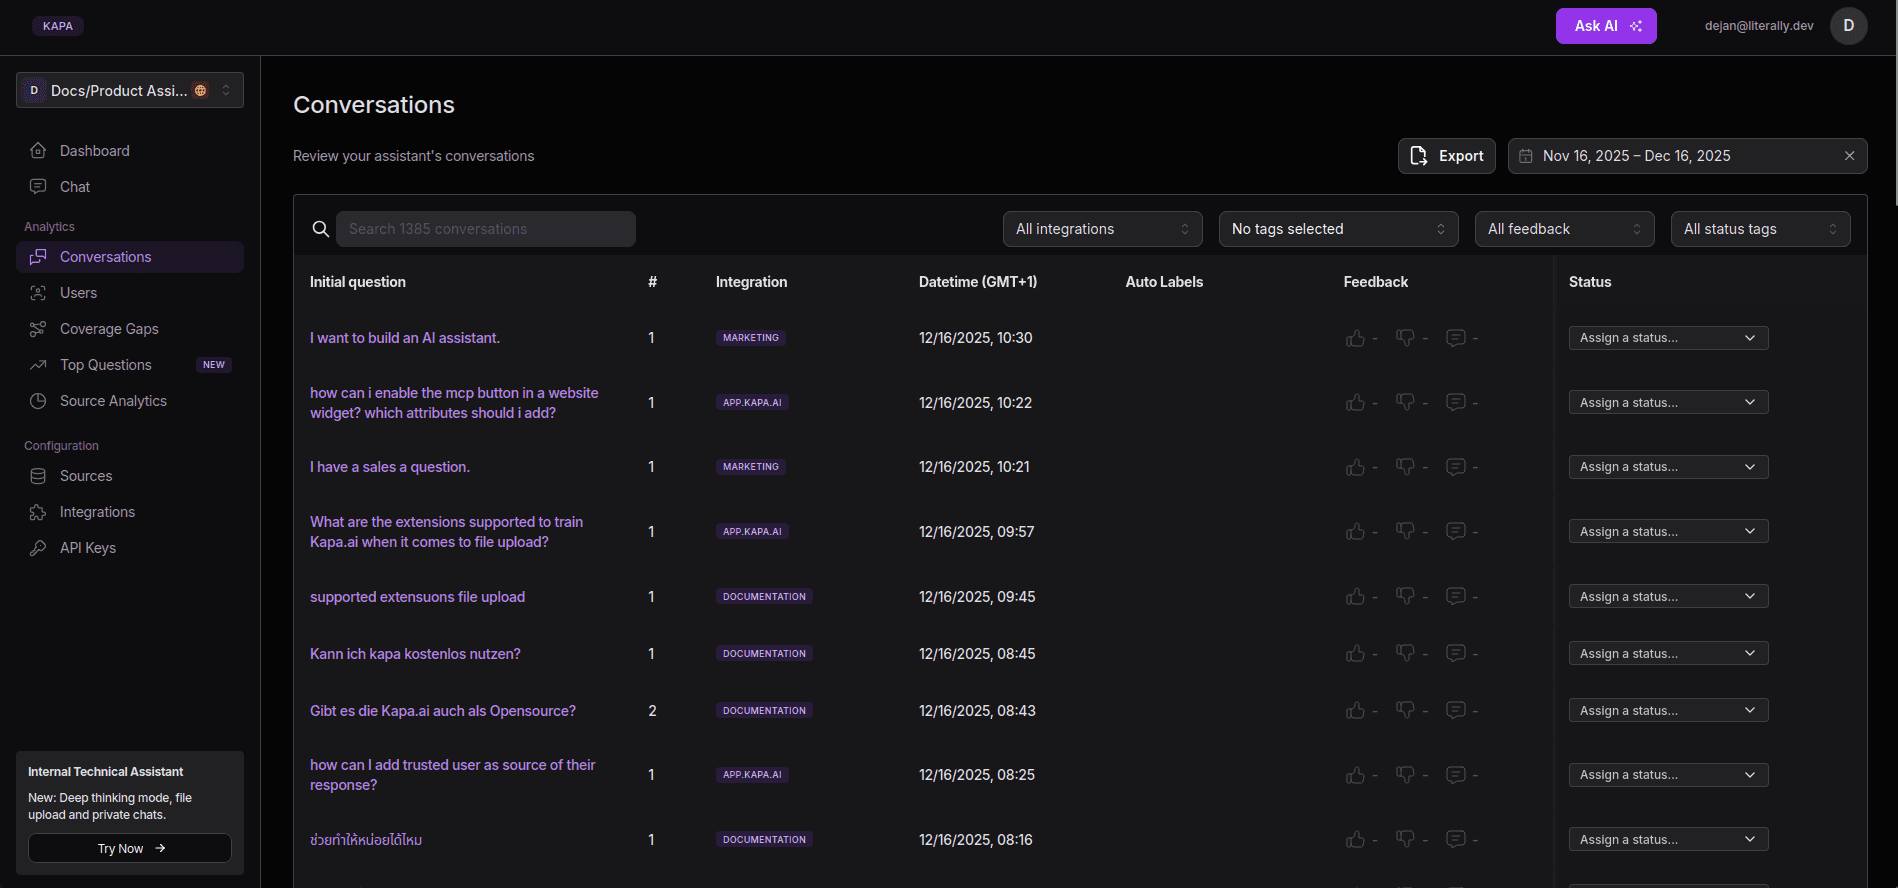Assign a status to the 08:16 conversation

click(1668, 839)
